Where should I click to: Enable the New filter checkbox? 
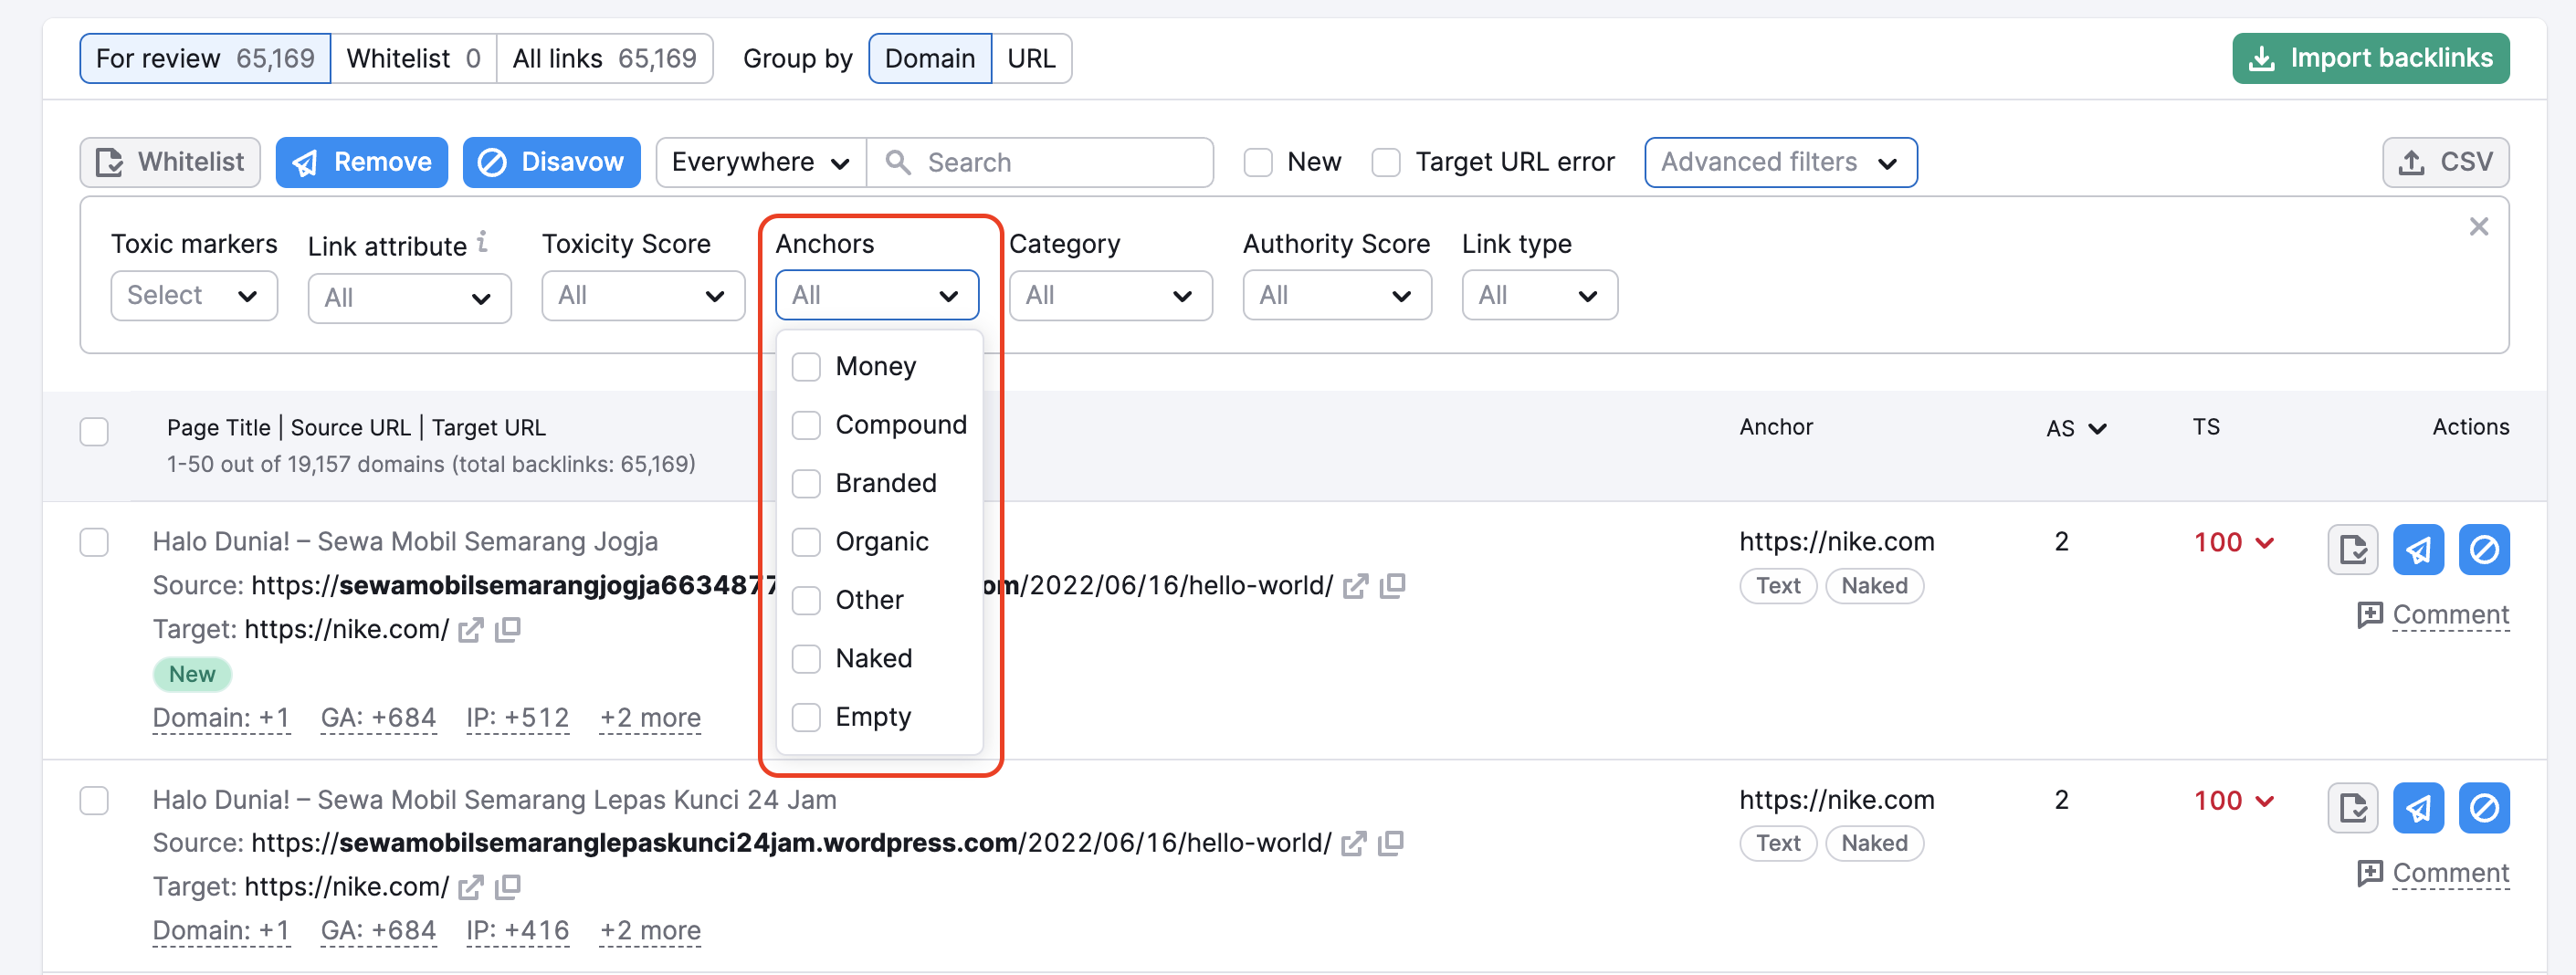point(1257,161)
